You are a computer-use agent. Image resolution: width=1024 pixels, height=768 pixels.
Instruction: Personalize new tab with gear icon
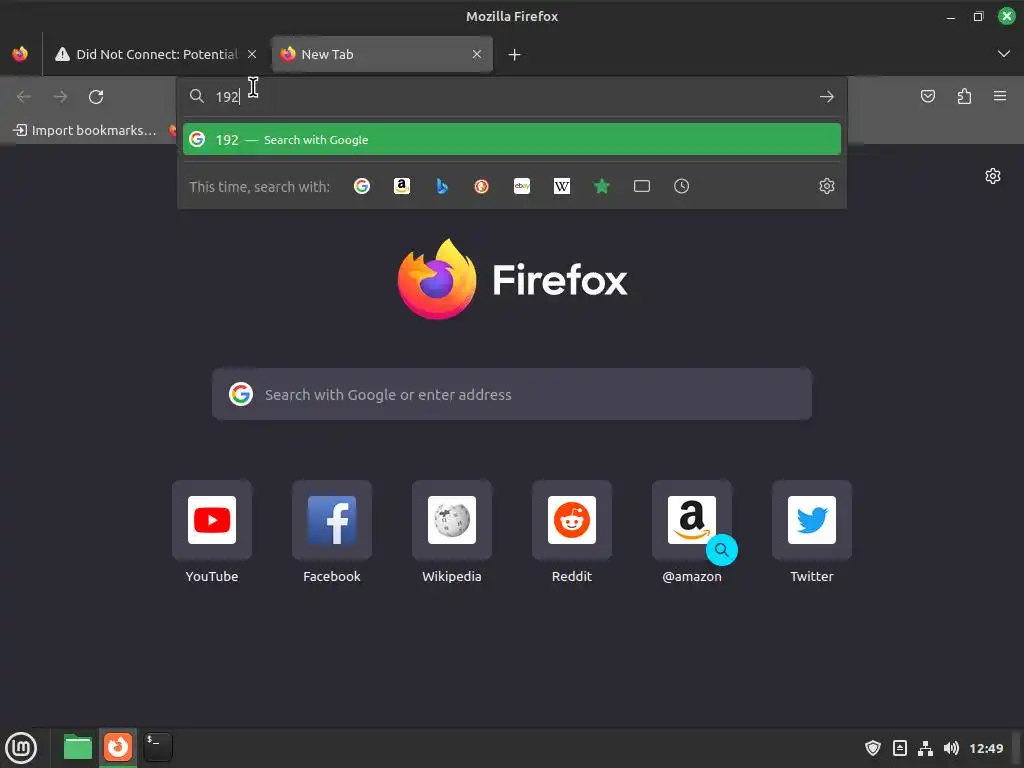point(993,176)
